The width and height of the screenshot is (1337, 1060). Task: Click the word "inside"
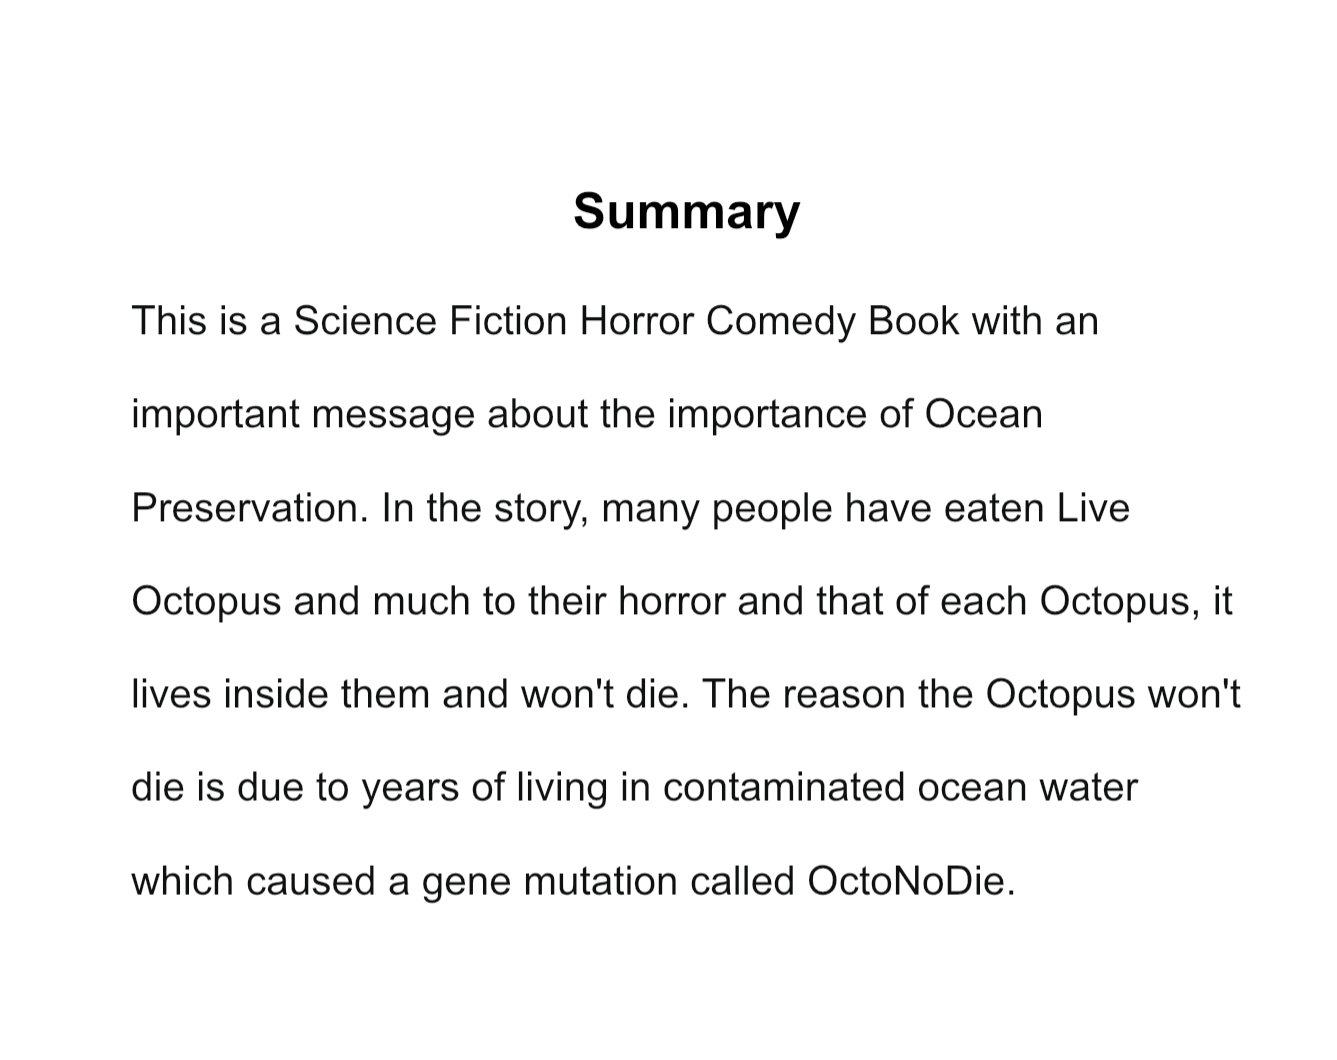(277, 694)
